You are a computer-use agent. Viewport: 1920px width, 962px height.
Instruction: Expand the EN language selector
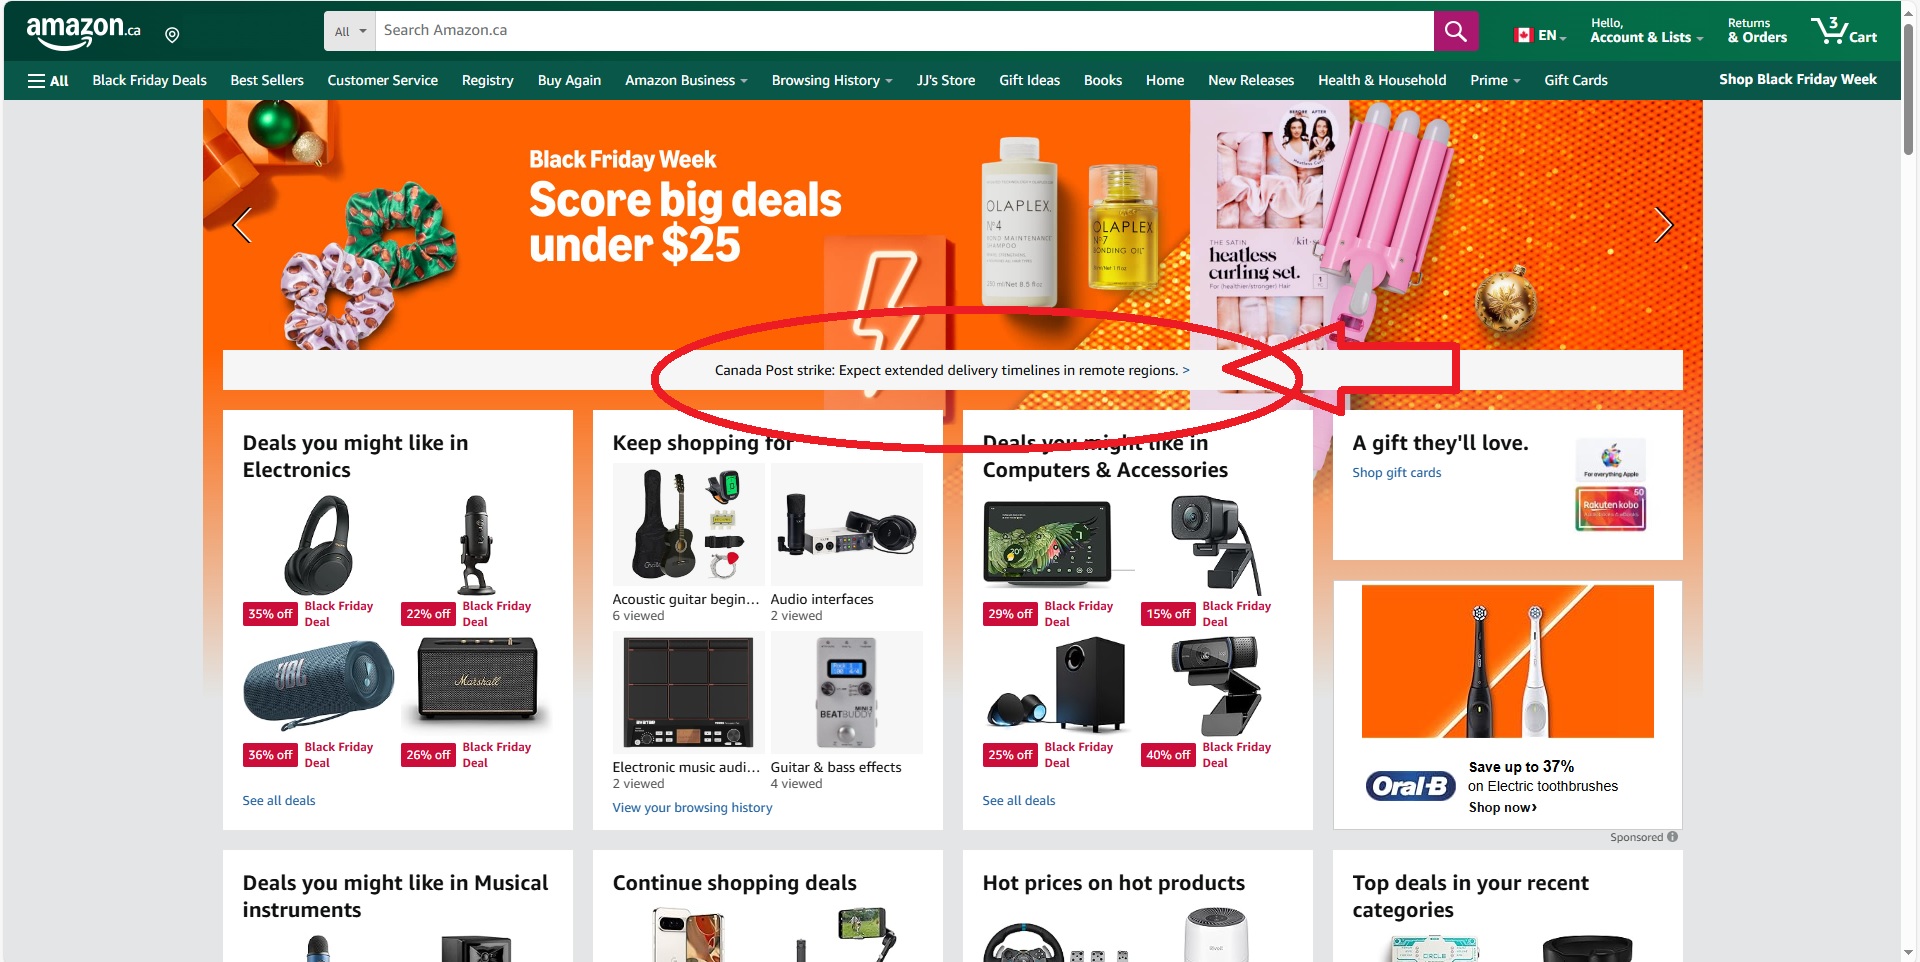pos(1540,35)
